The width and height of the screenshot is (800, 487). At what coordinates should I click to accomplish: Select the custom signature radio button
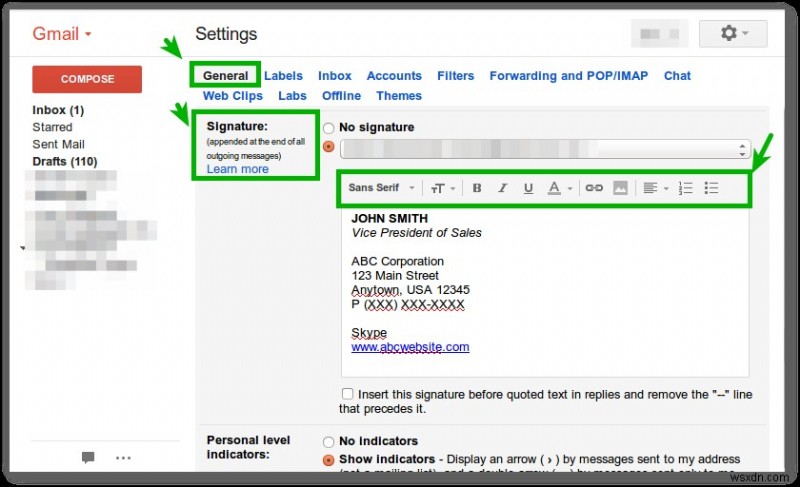click(329, 147)
